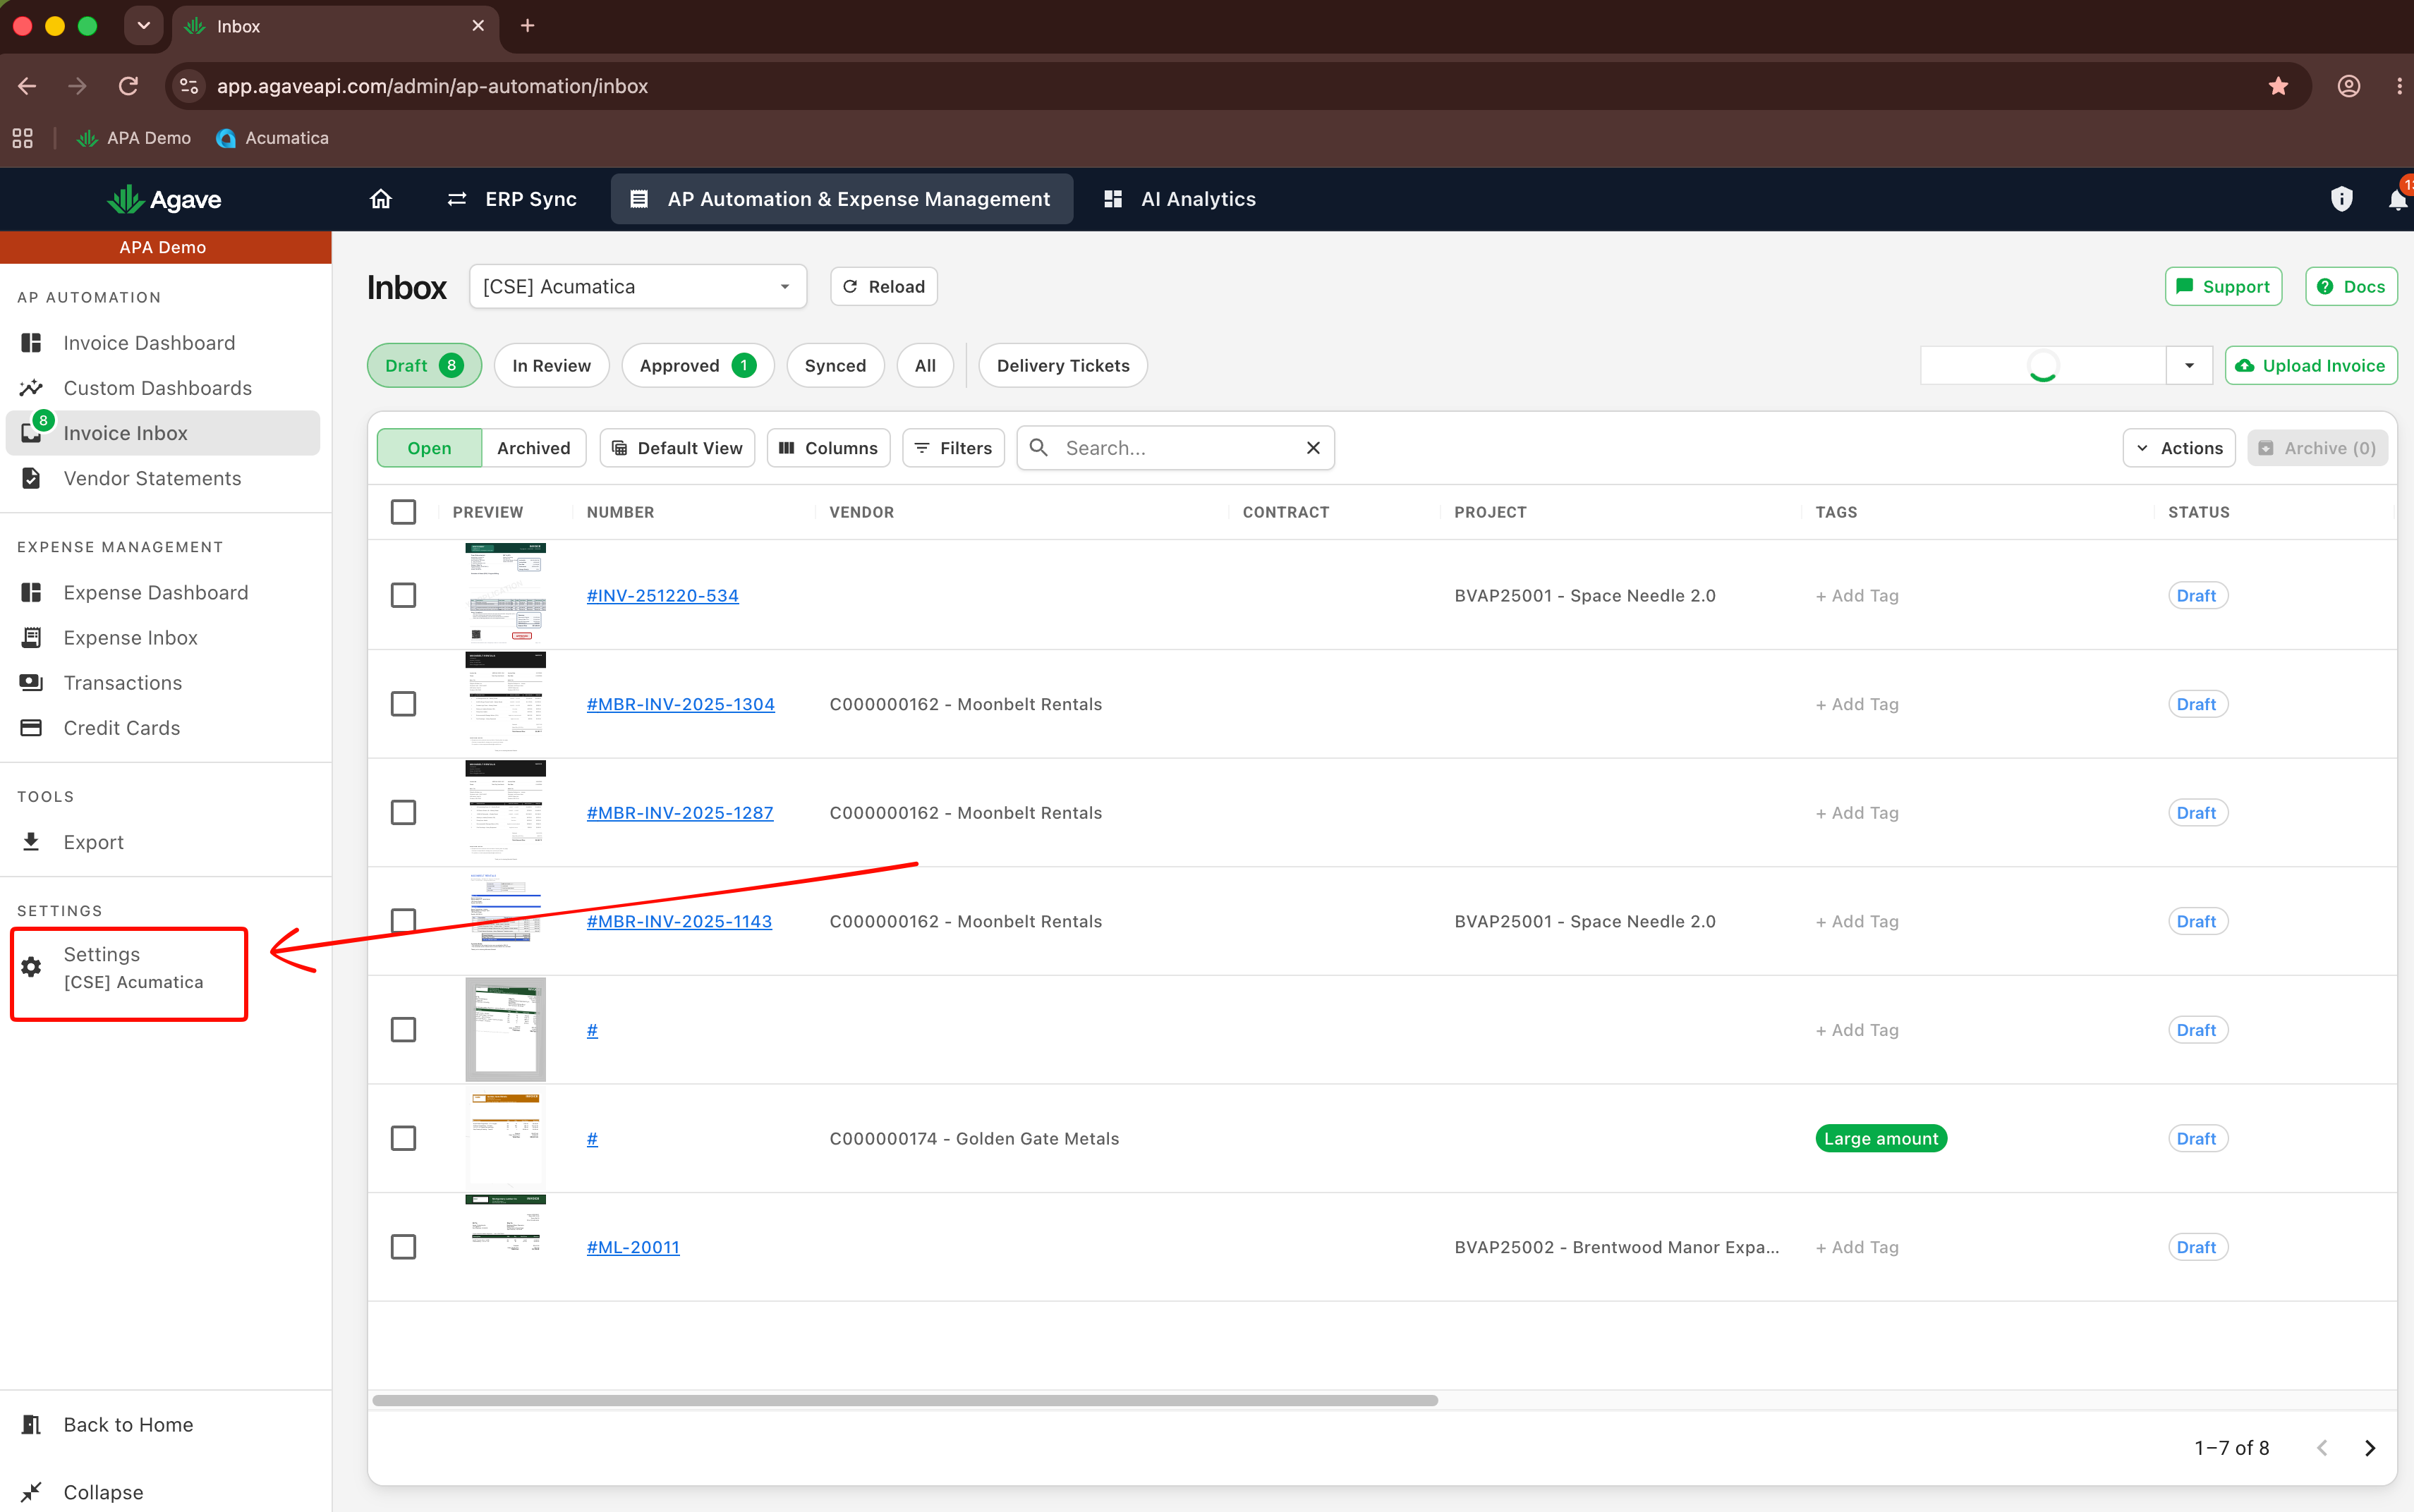Open the ERP Sync menu

pyautogui.click(x=511, y=199)
